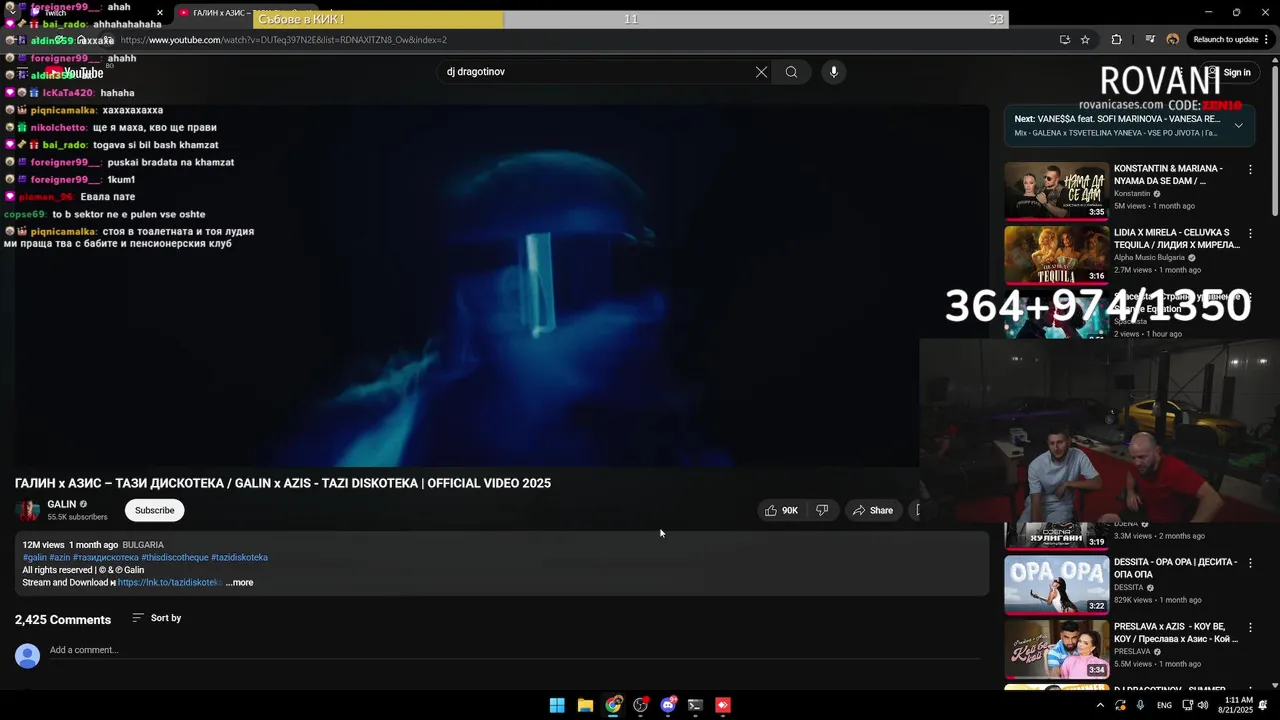Click the 12M views text
The image size is (1280, 720).
pyautogui.click(x=44, y=545)
